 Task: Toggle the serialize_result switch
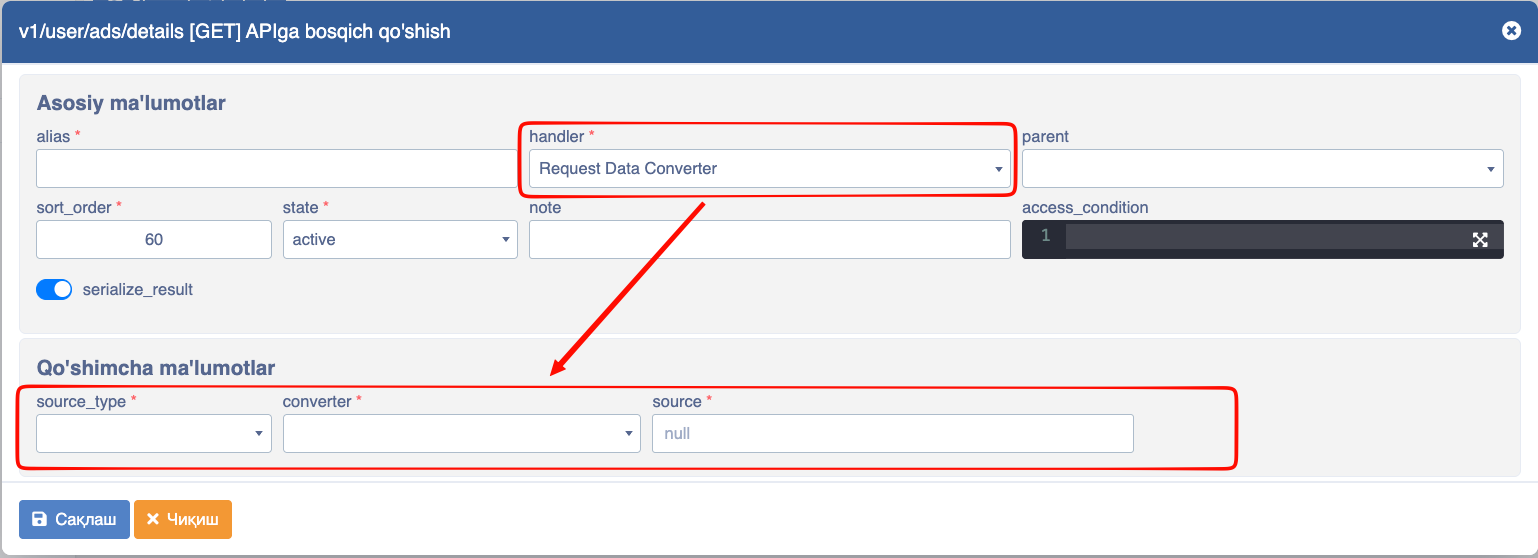click(x=54, y=289)
